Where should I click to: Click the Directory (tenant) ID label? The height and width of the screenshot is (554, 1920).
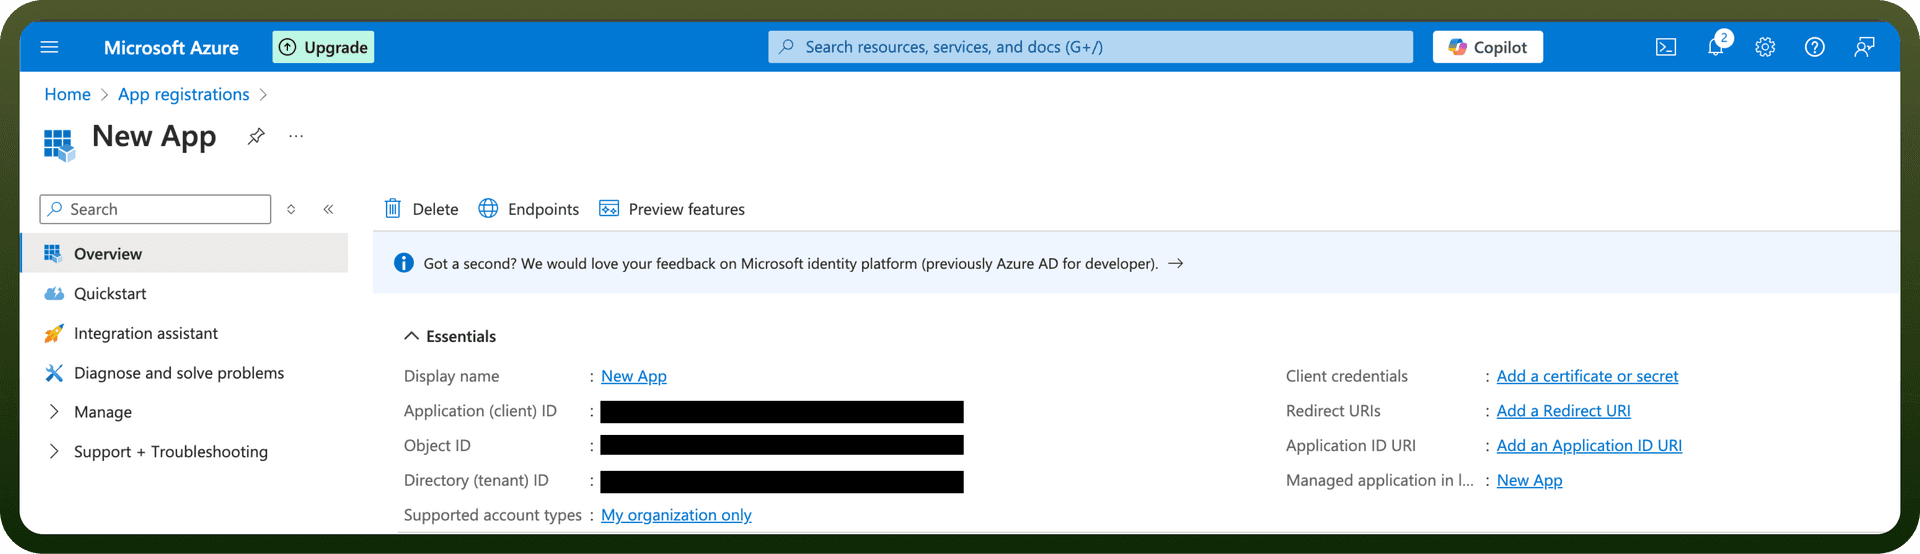[x=476, y=481]
